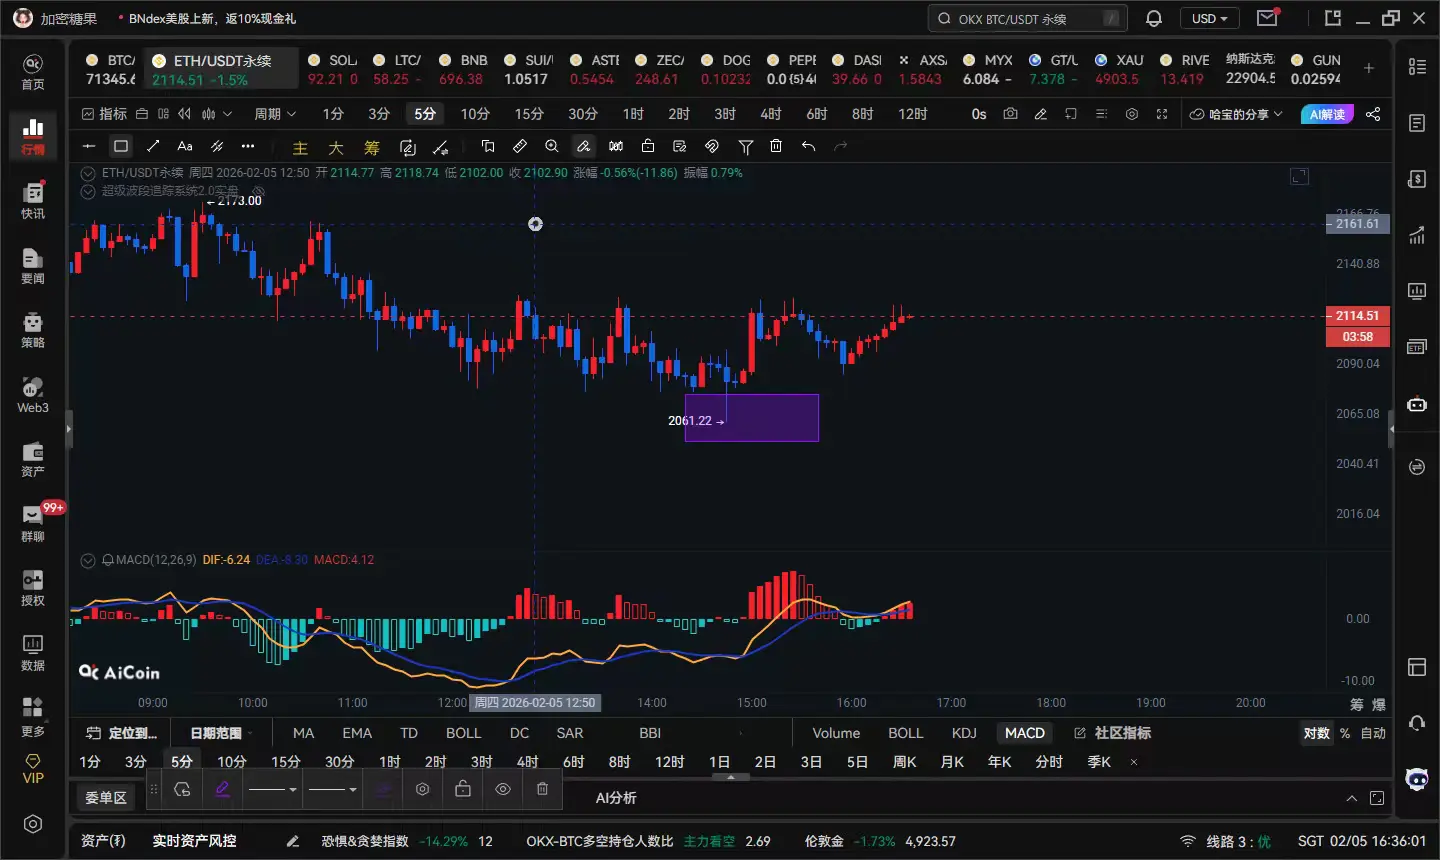
Task: Click the filter funnel icon
Action: 745,146
